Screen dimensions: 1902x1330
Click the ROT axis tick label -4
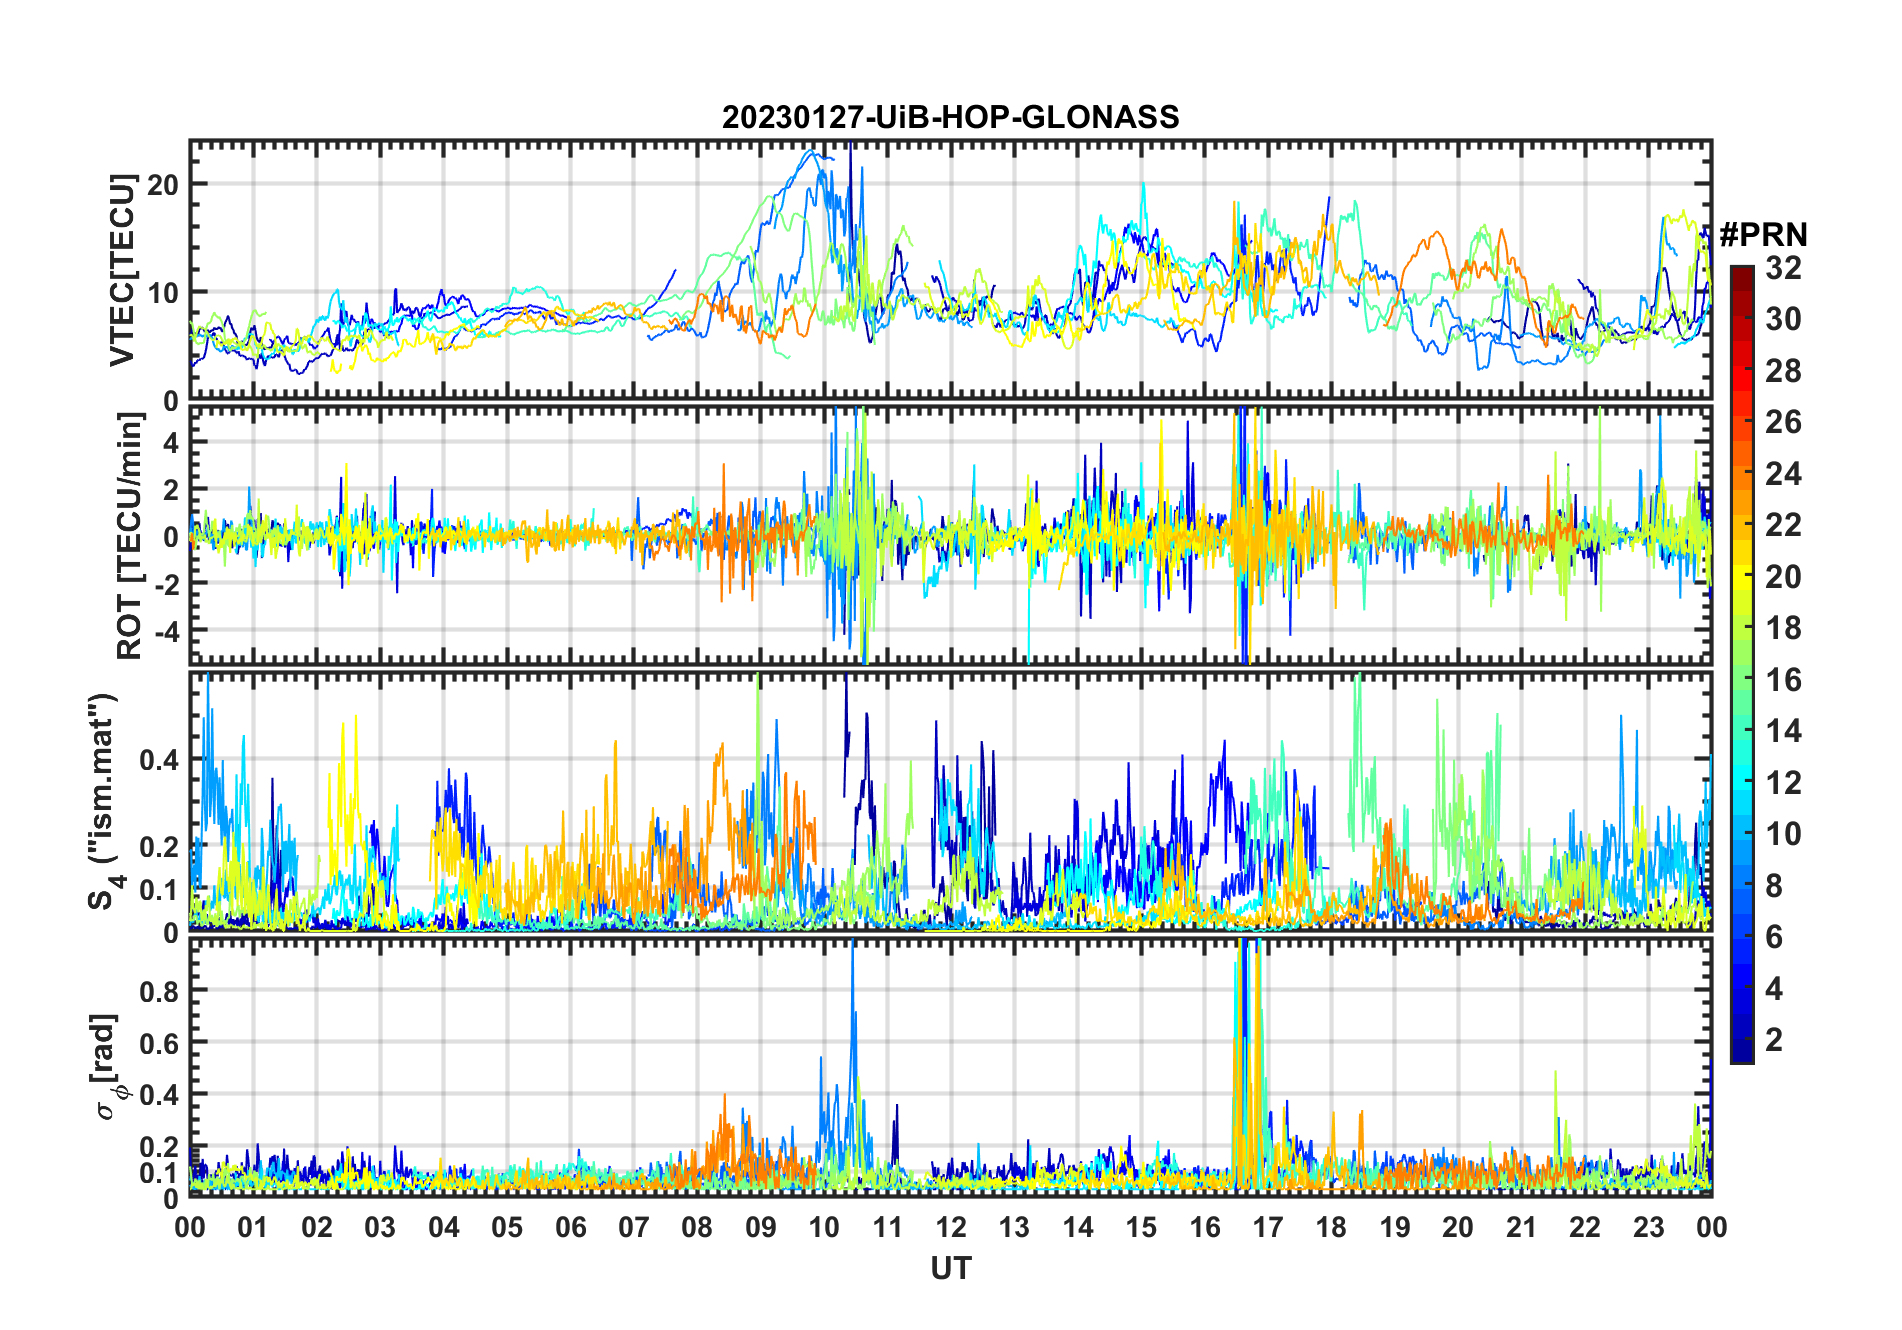pos(167,632)
